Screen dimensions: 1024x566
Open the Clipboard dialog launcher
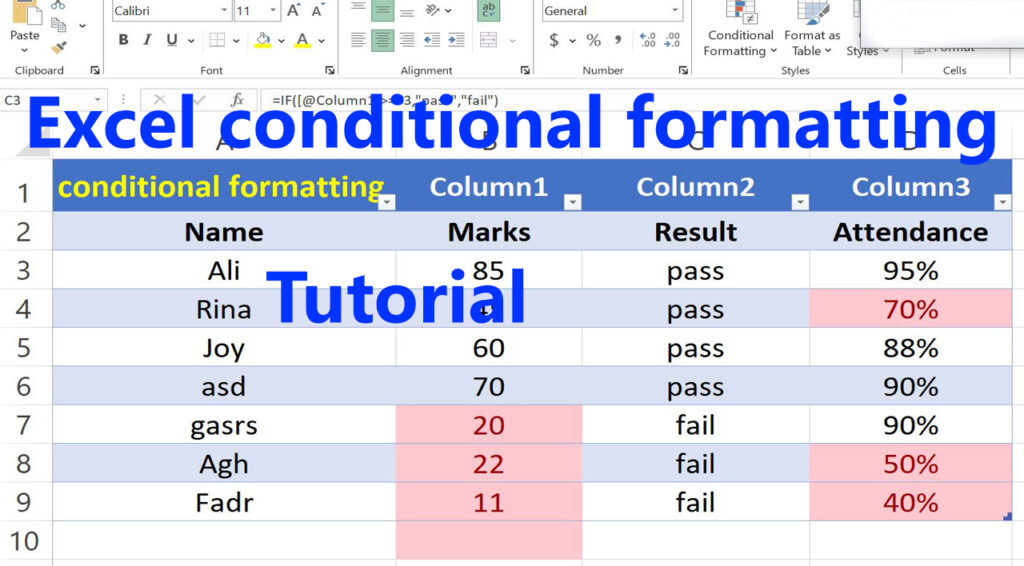coord(95,70)
